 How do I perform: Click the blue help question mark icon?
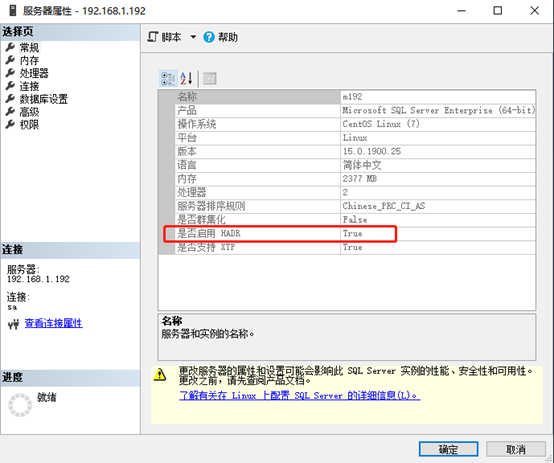click(208, 37)
